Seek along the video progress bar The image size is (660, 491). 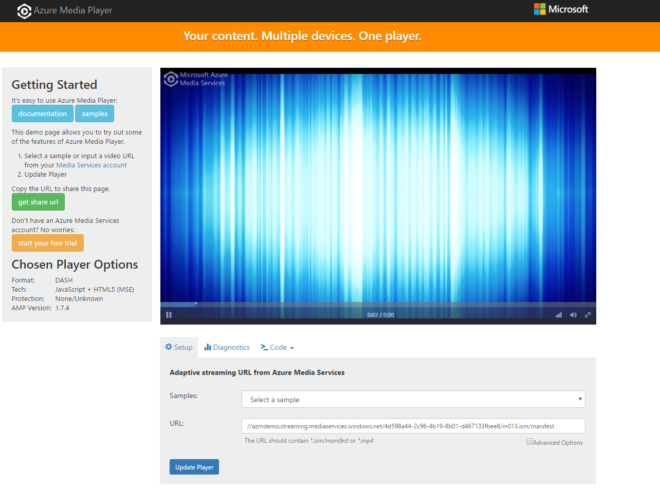tap(378, 304)
